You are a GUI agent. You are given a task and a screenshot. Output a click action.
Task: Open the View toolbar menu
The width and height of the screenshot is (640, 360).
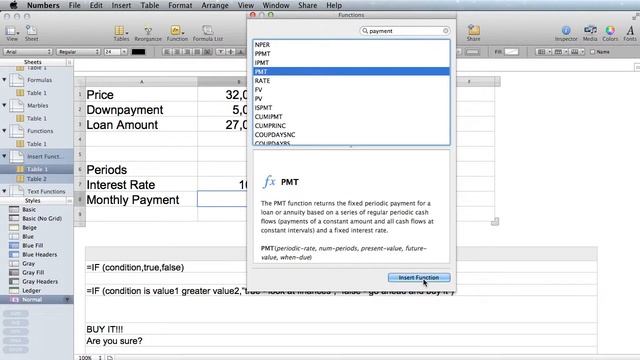(x=12, y=33)
